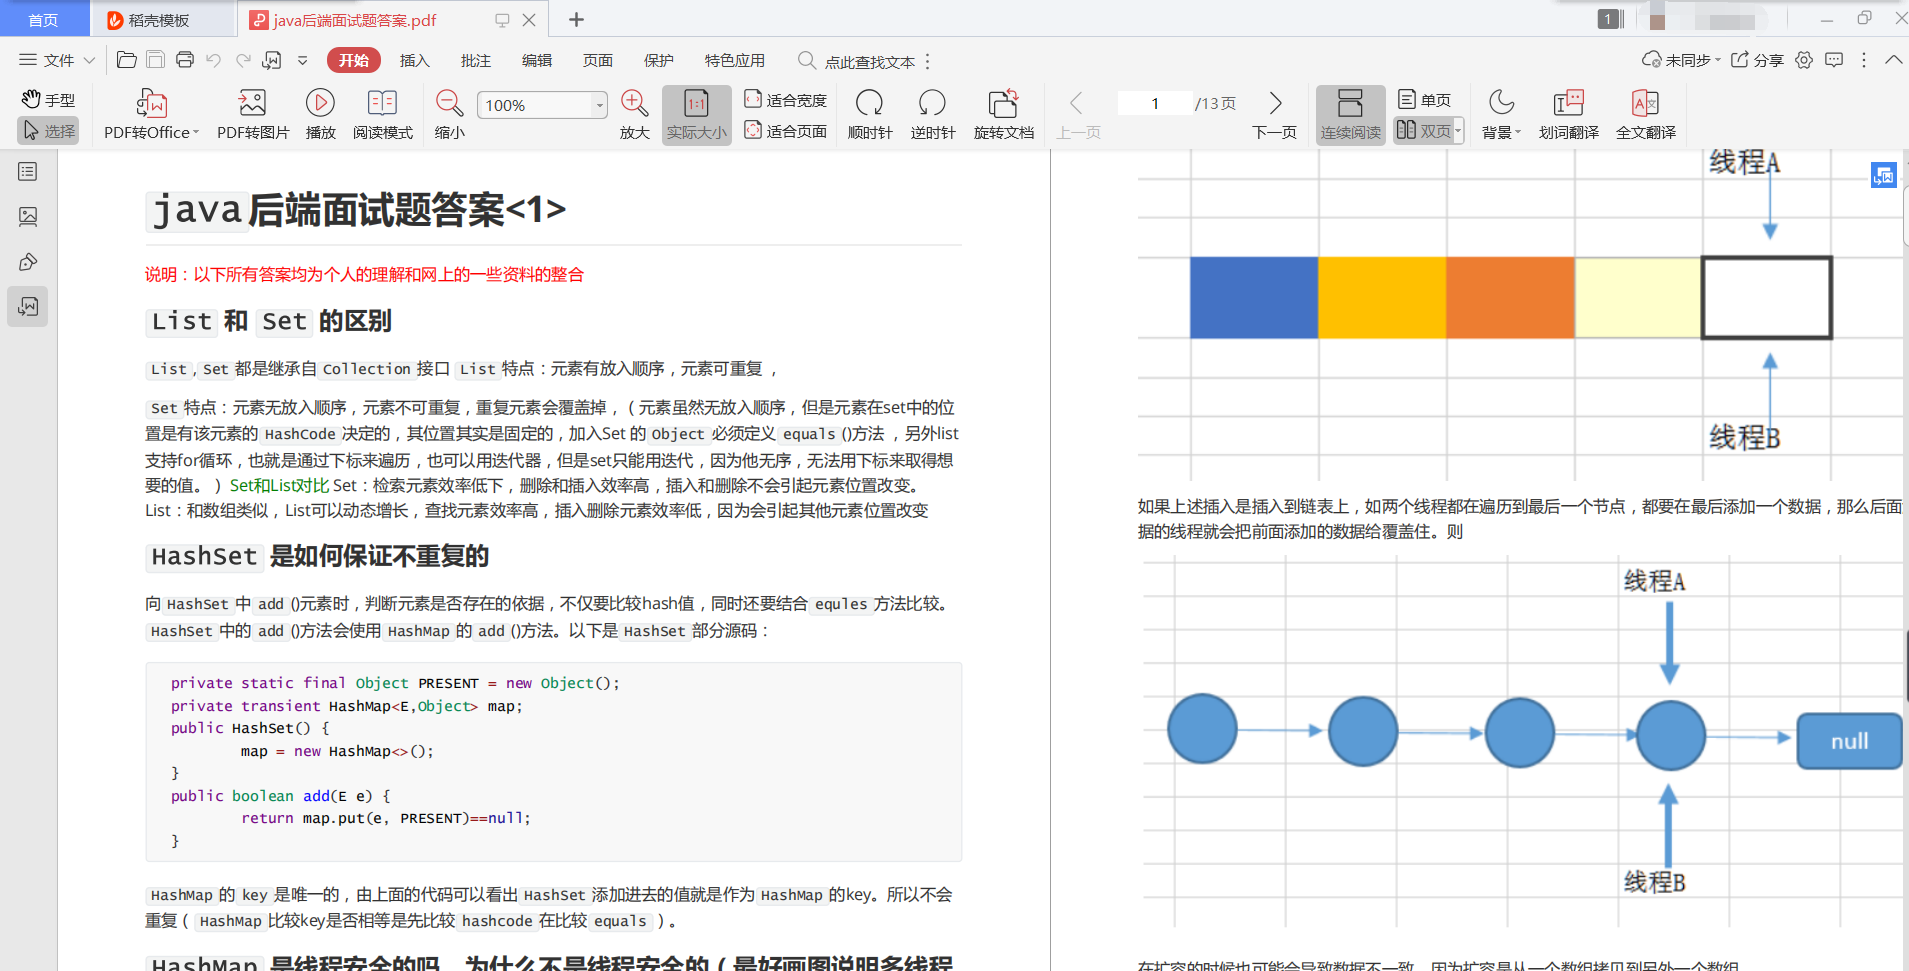1909x971 pixels.
Task: Go to previous page (上一页)
Action: click(1078, 115)
